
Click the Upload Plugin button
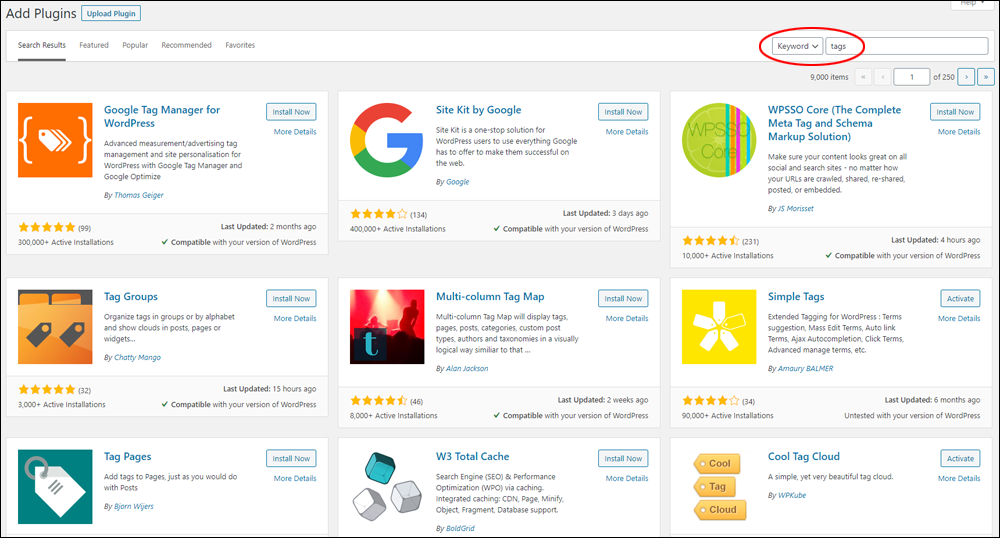111,13
